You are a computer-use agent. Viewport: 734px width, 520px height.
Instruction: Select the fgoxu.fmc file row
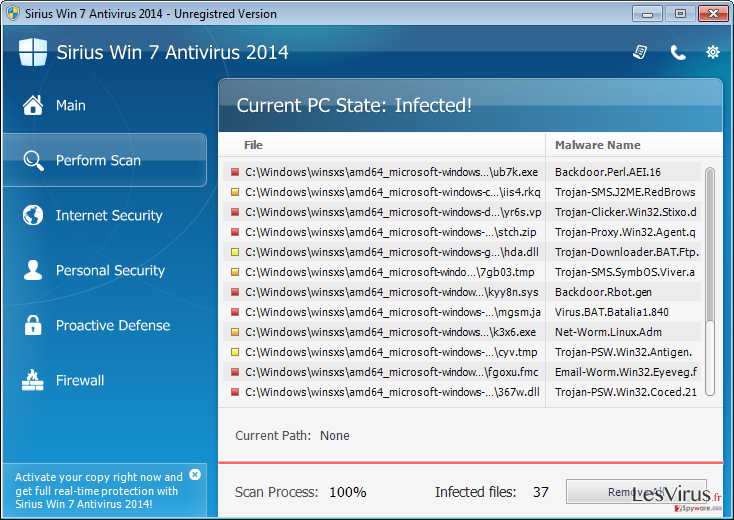tap(462, 372)
